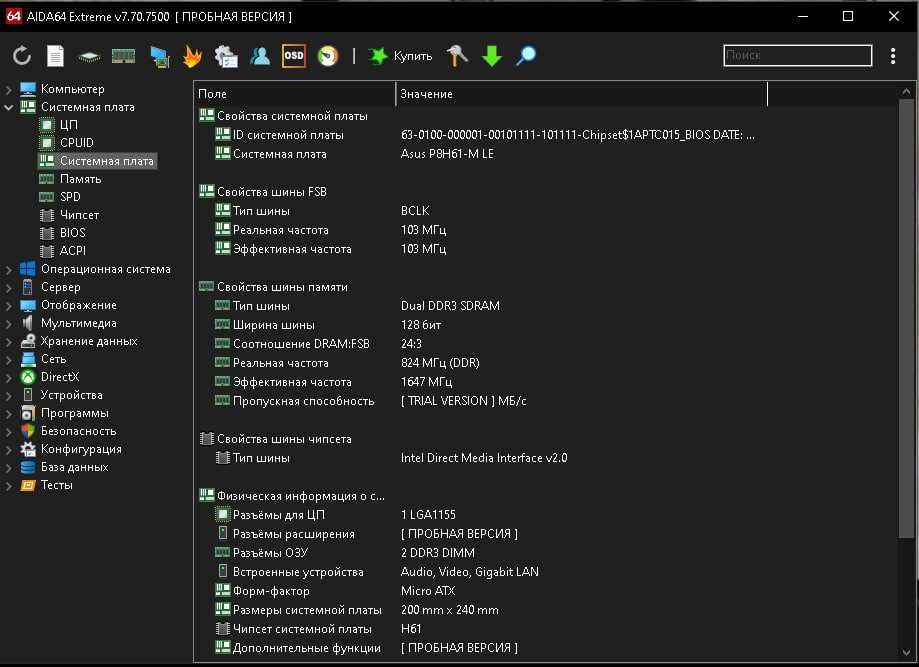This screenshot has width=919, height=667.
Task: Select CPUID in the sidebar tree
Action: click(77, 143)
